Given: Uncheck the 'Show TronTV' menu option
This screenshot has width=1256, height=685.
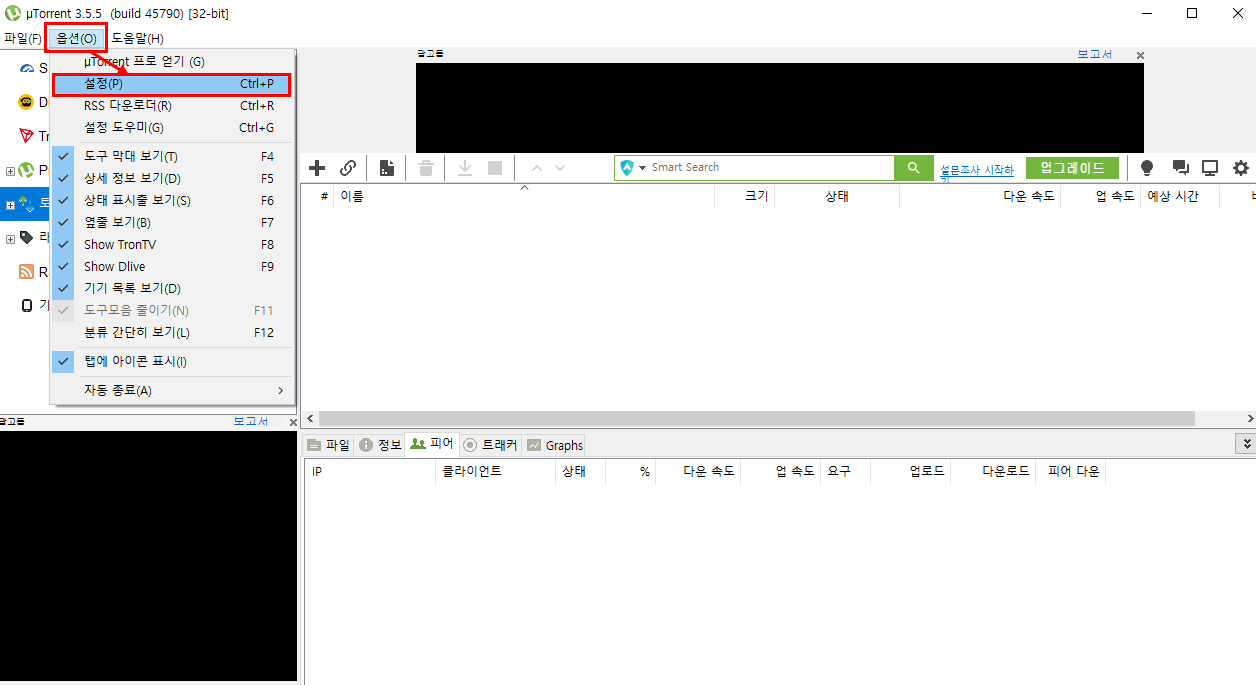Looking at the screenshot, I should tap(173, 244).
